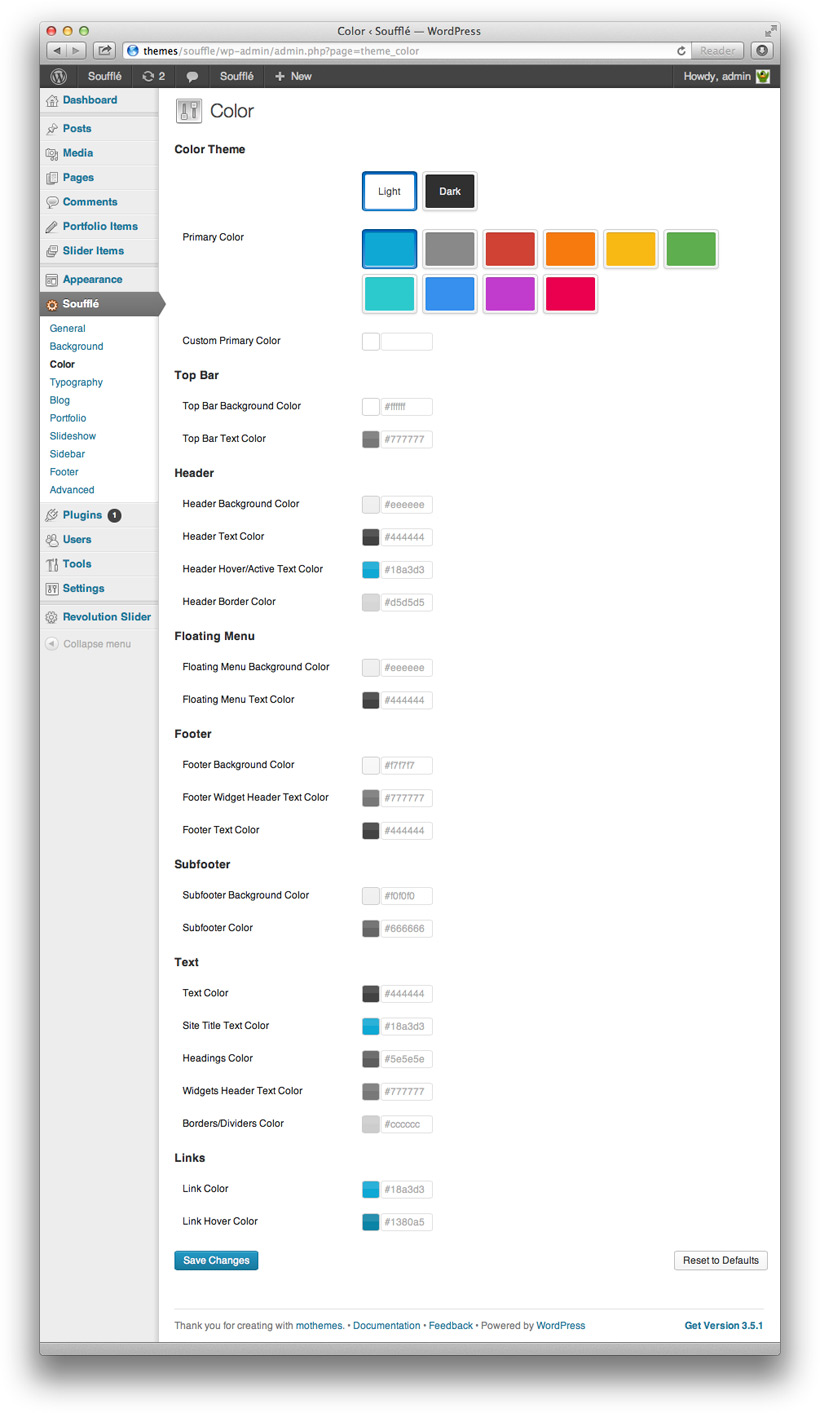Image resolution: width=820 pixels, height=1413 pixels.
Task: Open the Slideshow settings submenu item
Action: tap(75, 436)
